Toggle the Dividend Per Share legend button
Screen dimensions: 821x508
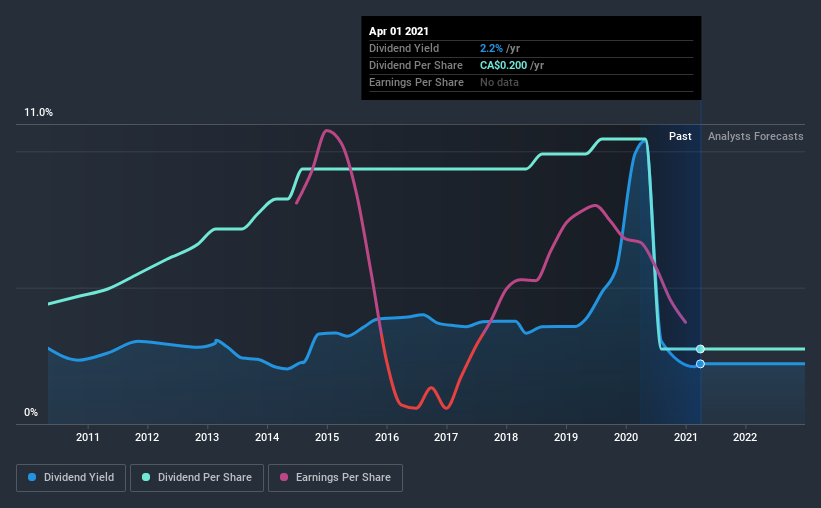pos(197,478)
